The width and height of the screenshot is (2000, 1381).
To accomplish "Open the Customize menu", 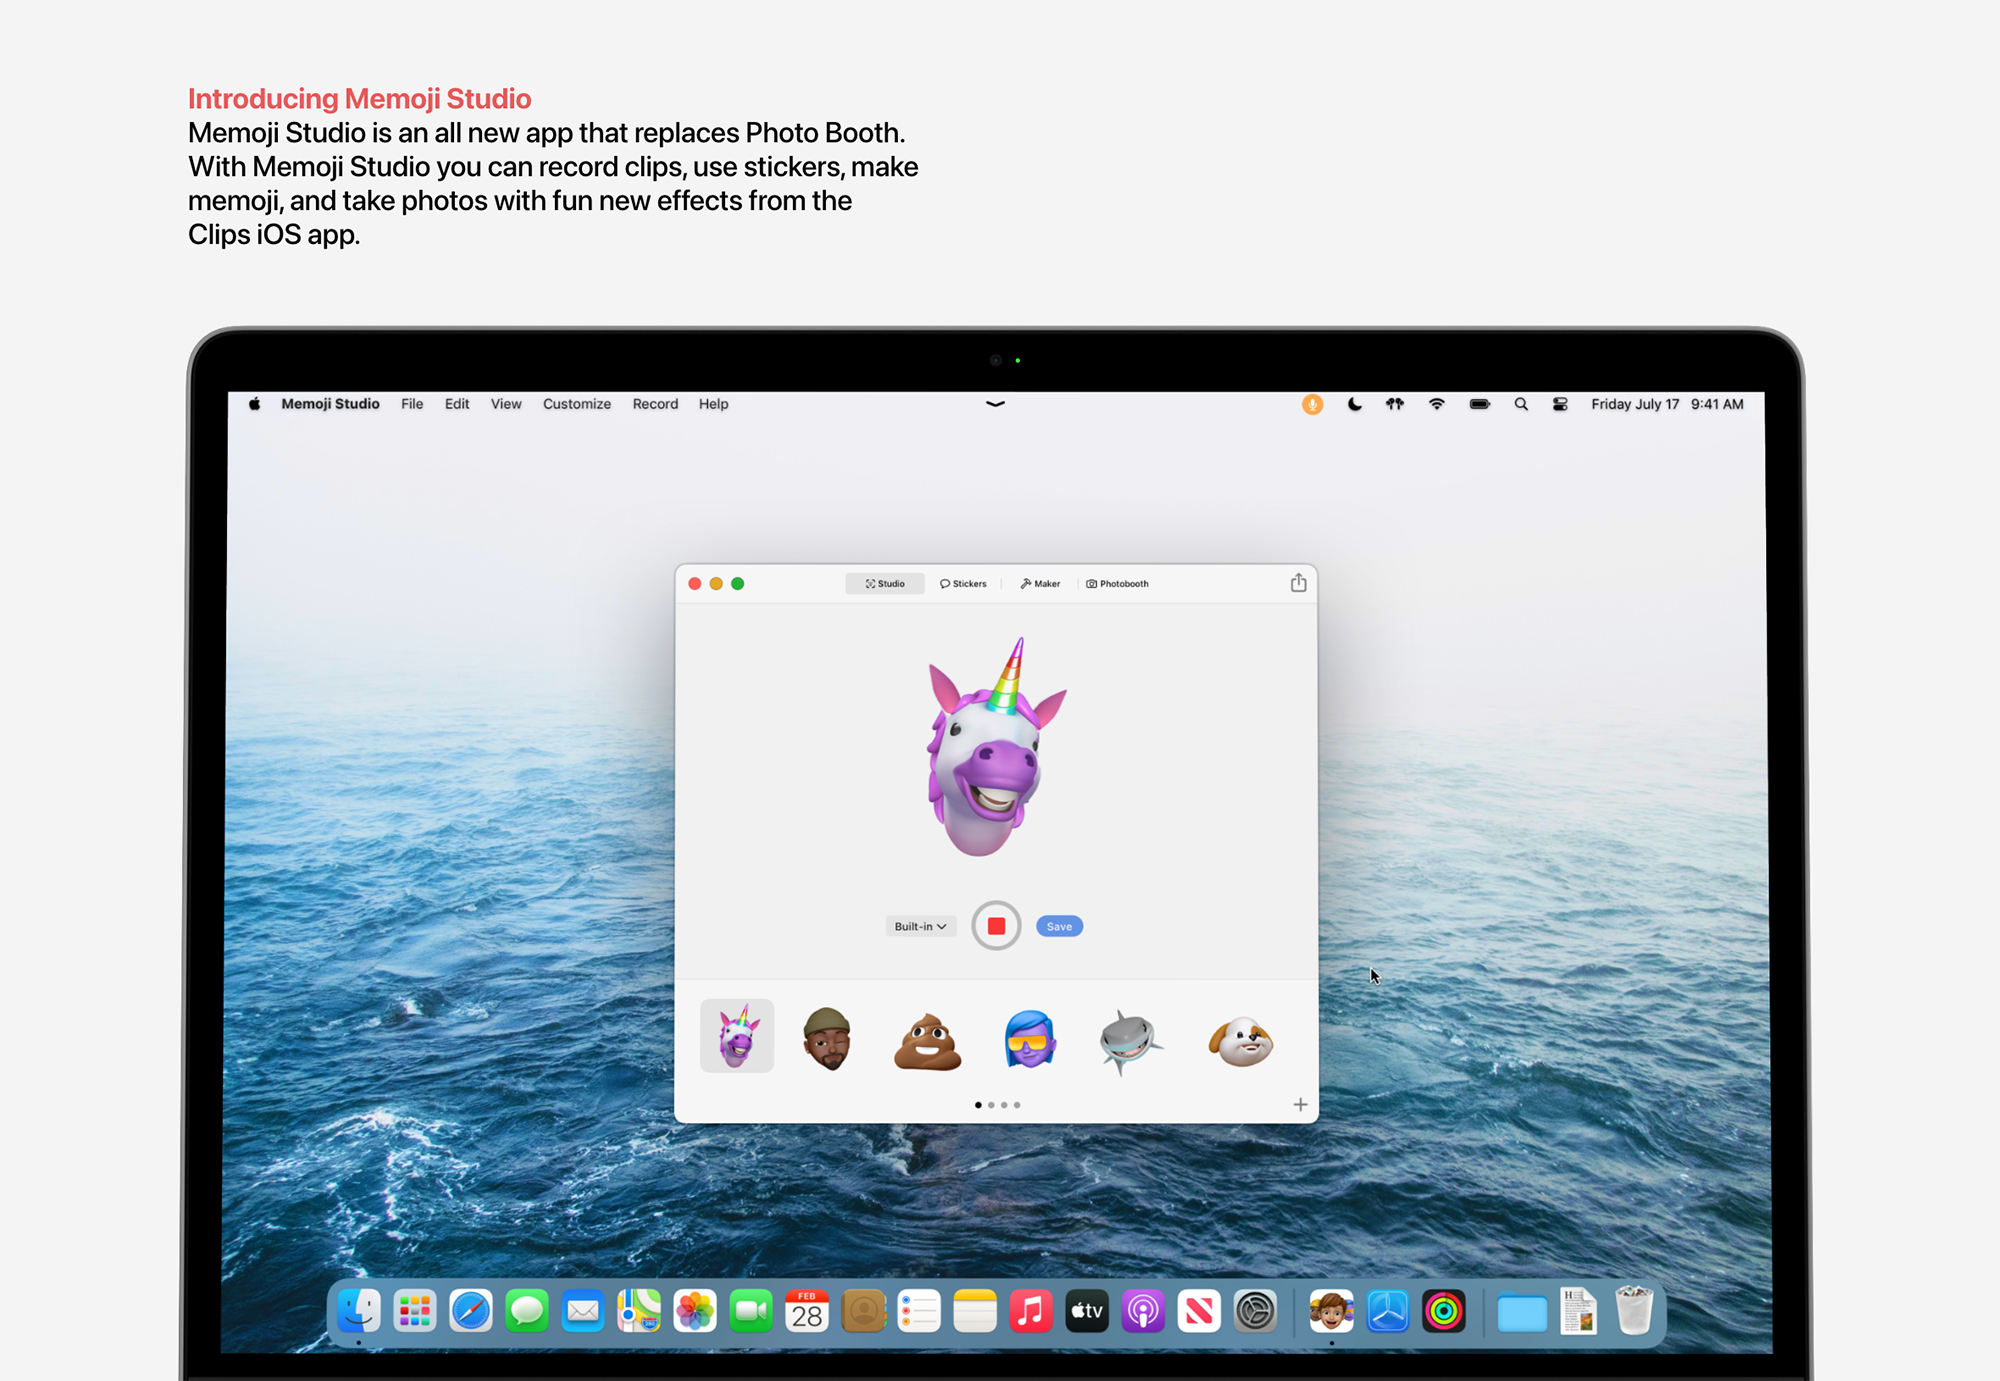I will (576, 404).
